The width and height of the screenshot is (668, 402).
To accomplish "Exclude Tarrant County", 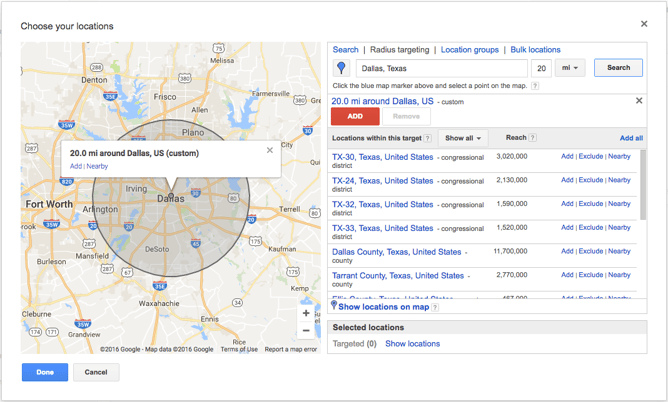I will click(x=591, y=275).
